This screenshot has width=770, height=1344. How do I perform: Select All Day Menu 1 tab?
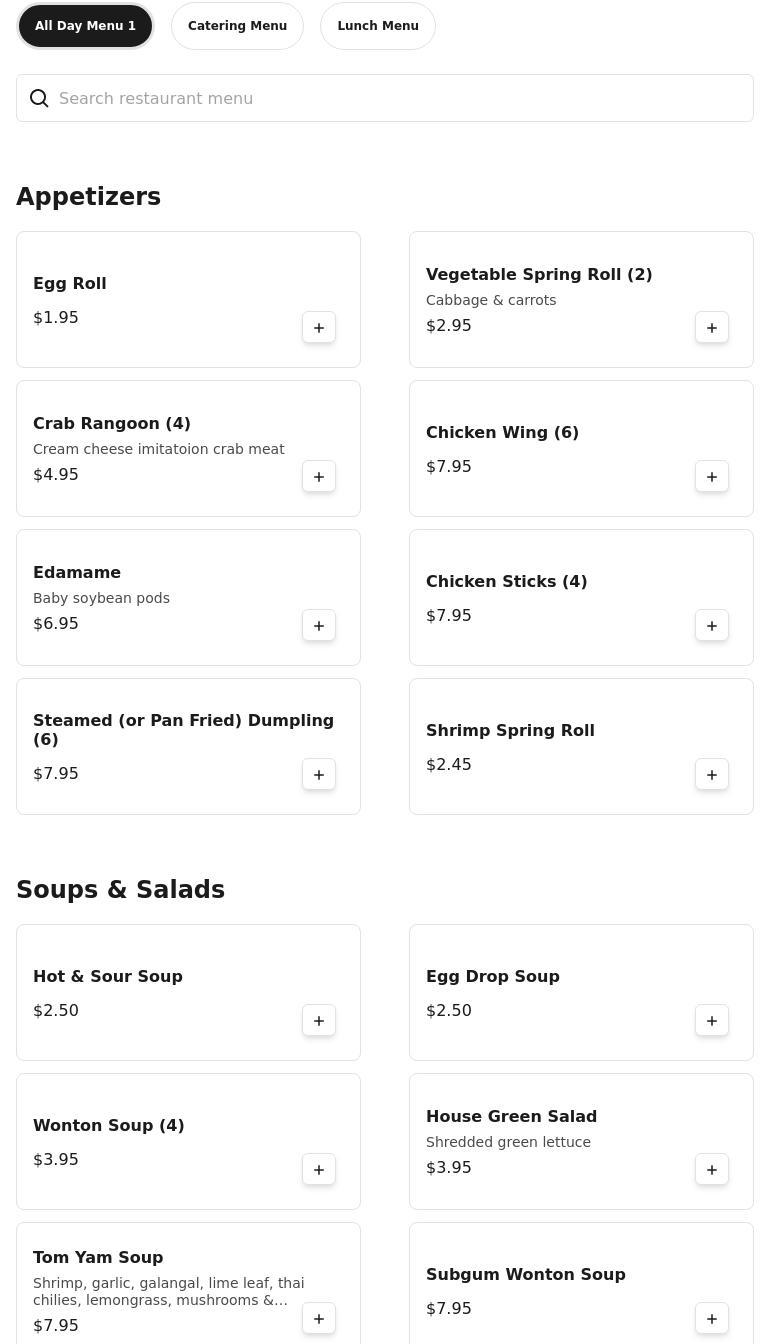(85, 26)
